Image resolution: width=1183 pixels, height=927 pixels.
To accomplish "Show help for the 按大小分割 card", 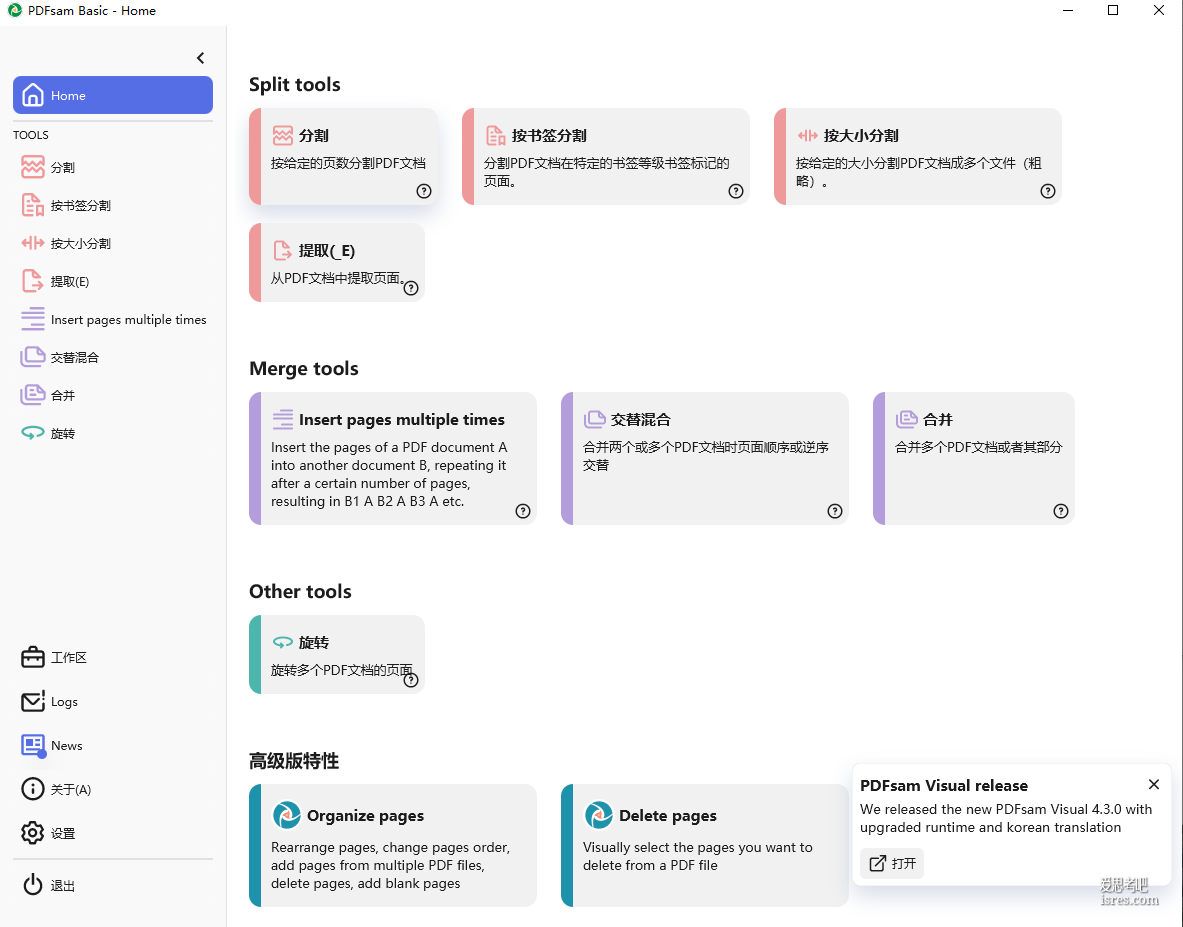I will 1048,191.
